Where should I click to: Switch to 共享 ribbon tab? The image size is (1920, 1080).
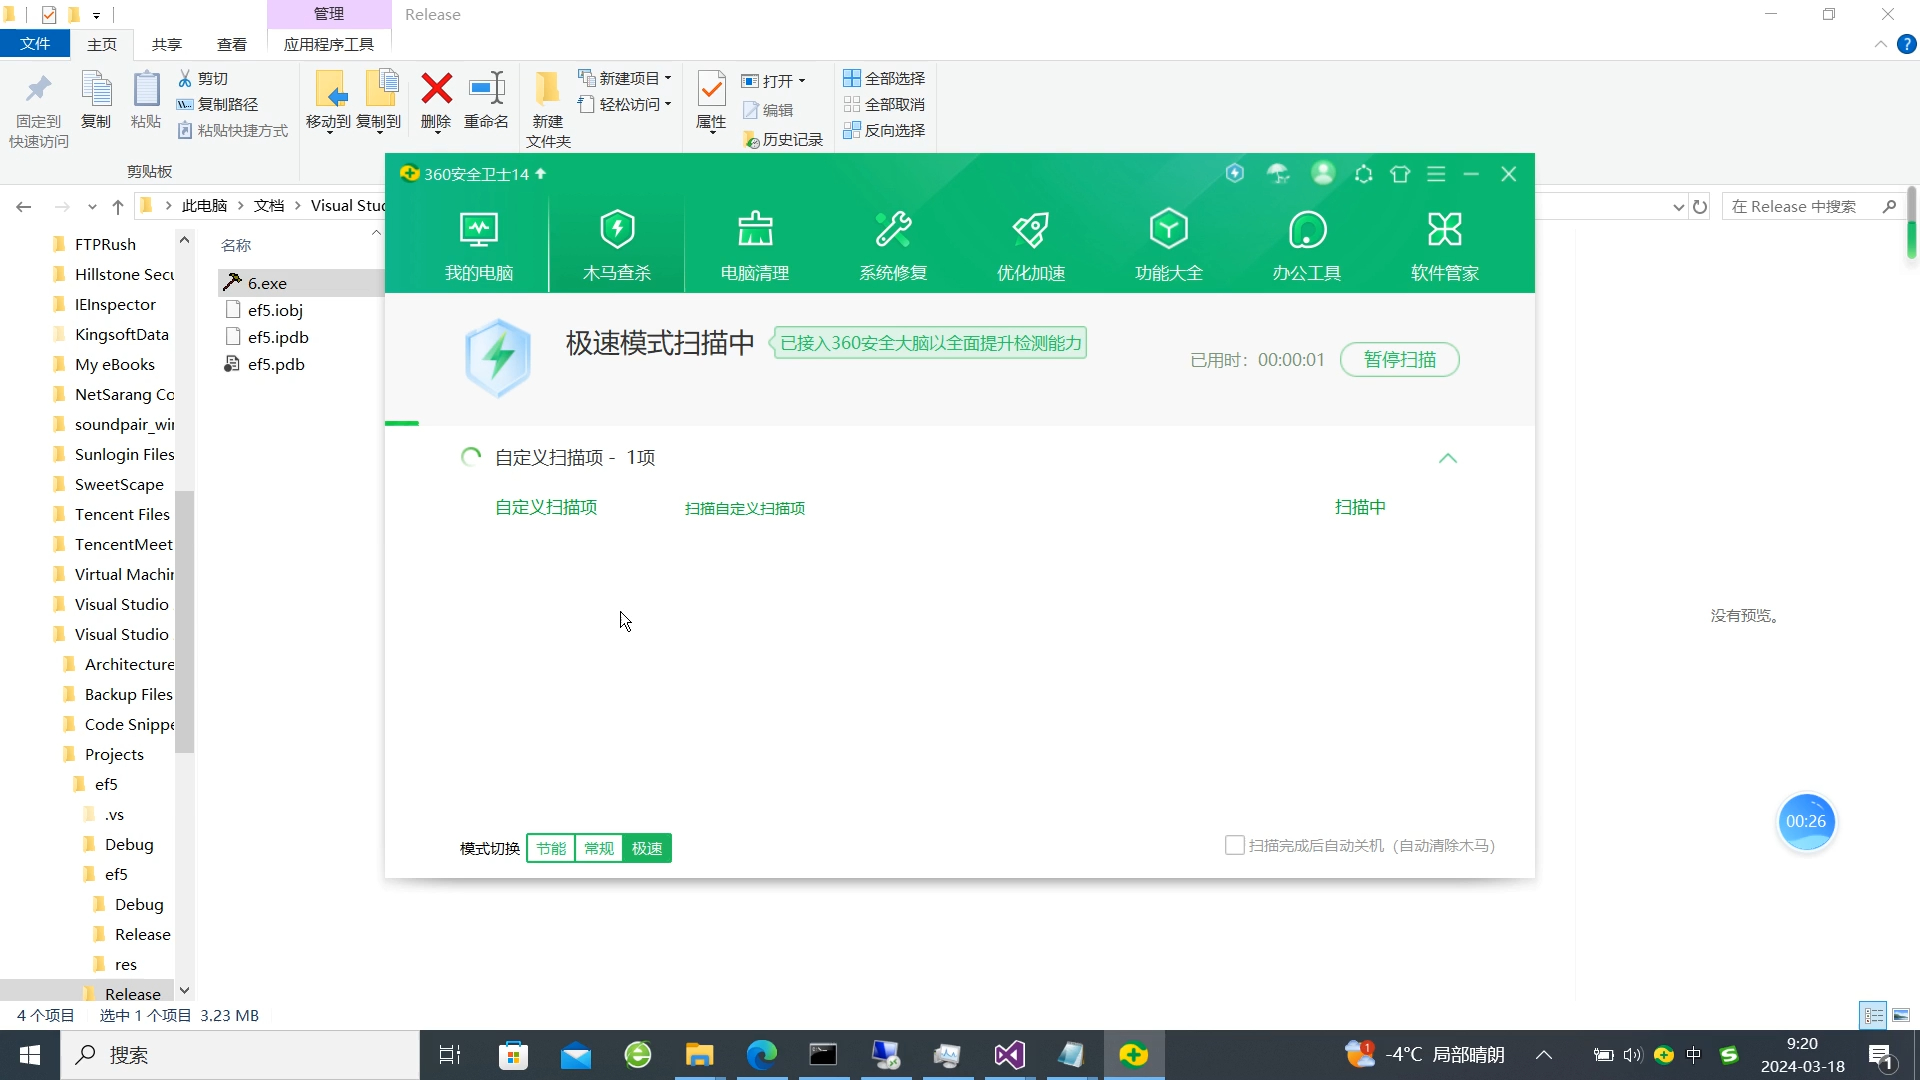pyautogui.click(x=167, y=44)
